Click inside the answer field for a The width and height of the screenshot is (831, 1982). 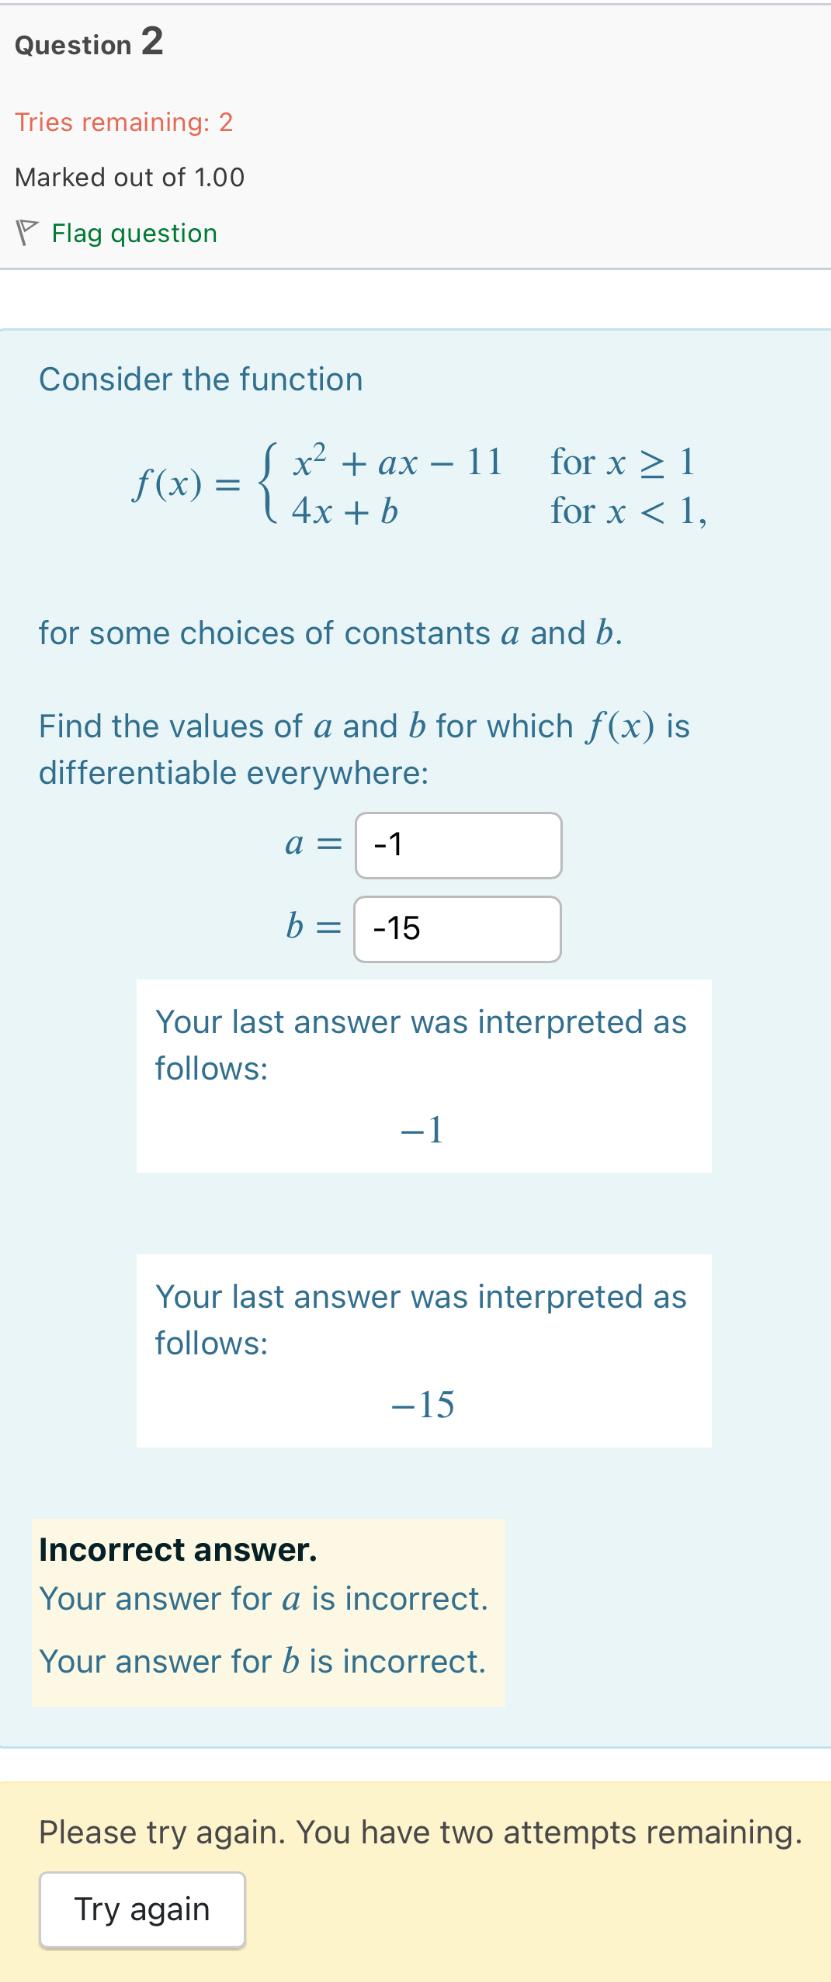point(456,845)
